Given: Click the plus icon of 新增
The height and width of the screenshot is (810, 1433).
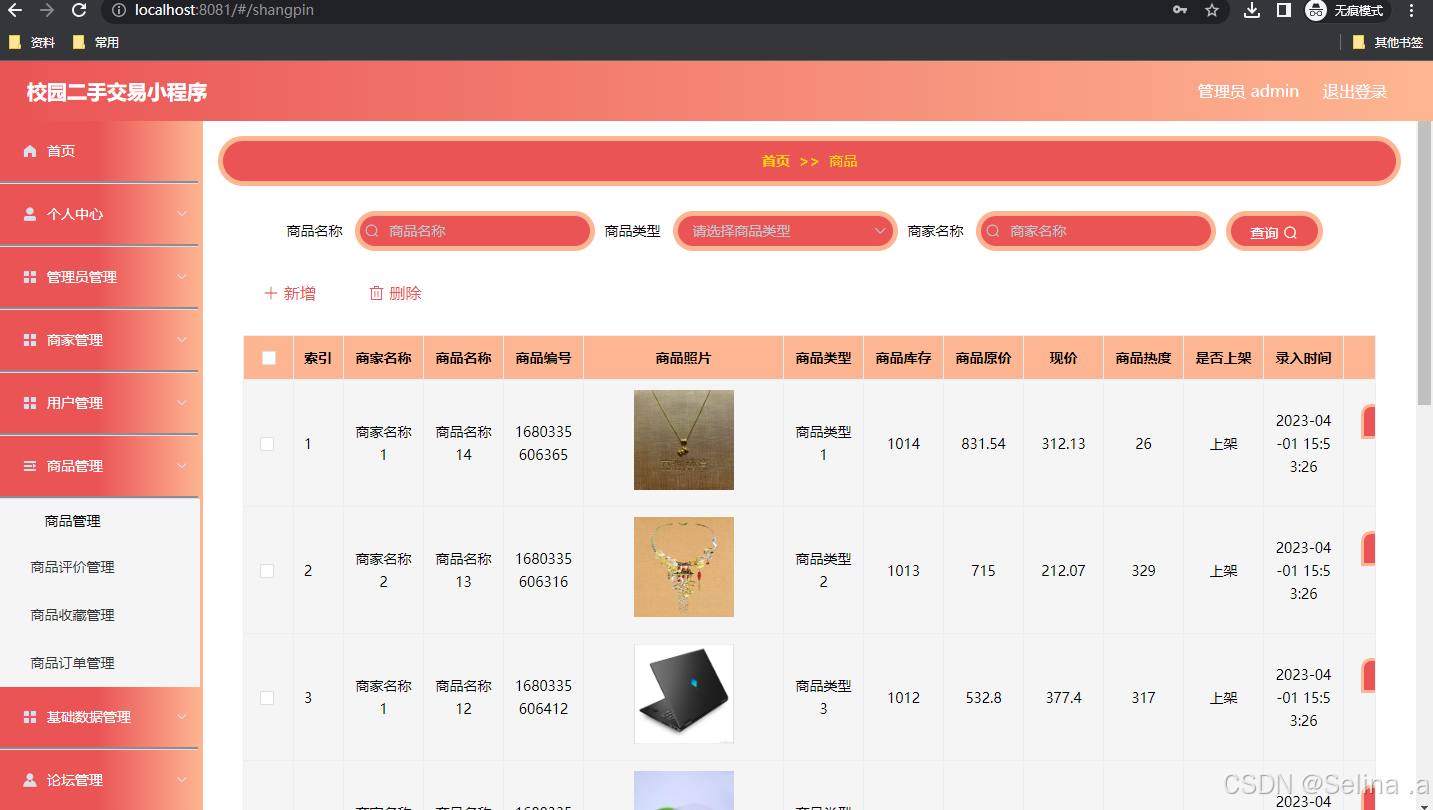Looking at the screenshot, I should pyautogui.click(x=270, y=293).
